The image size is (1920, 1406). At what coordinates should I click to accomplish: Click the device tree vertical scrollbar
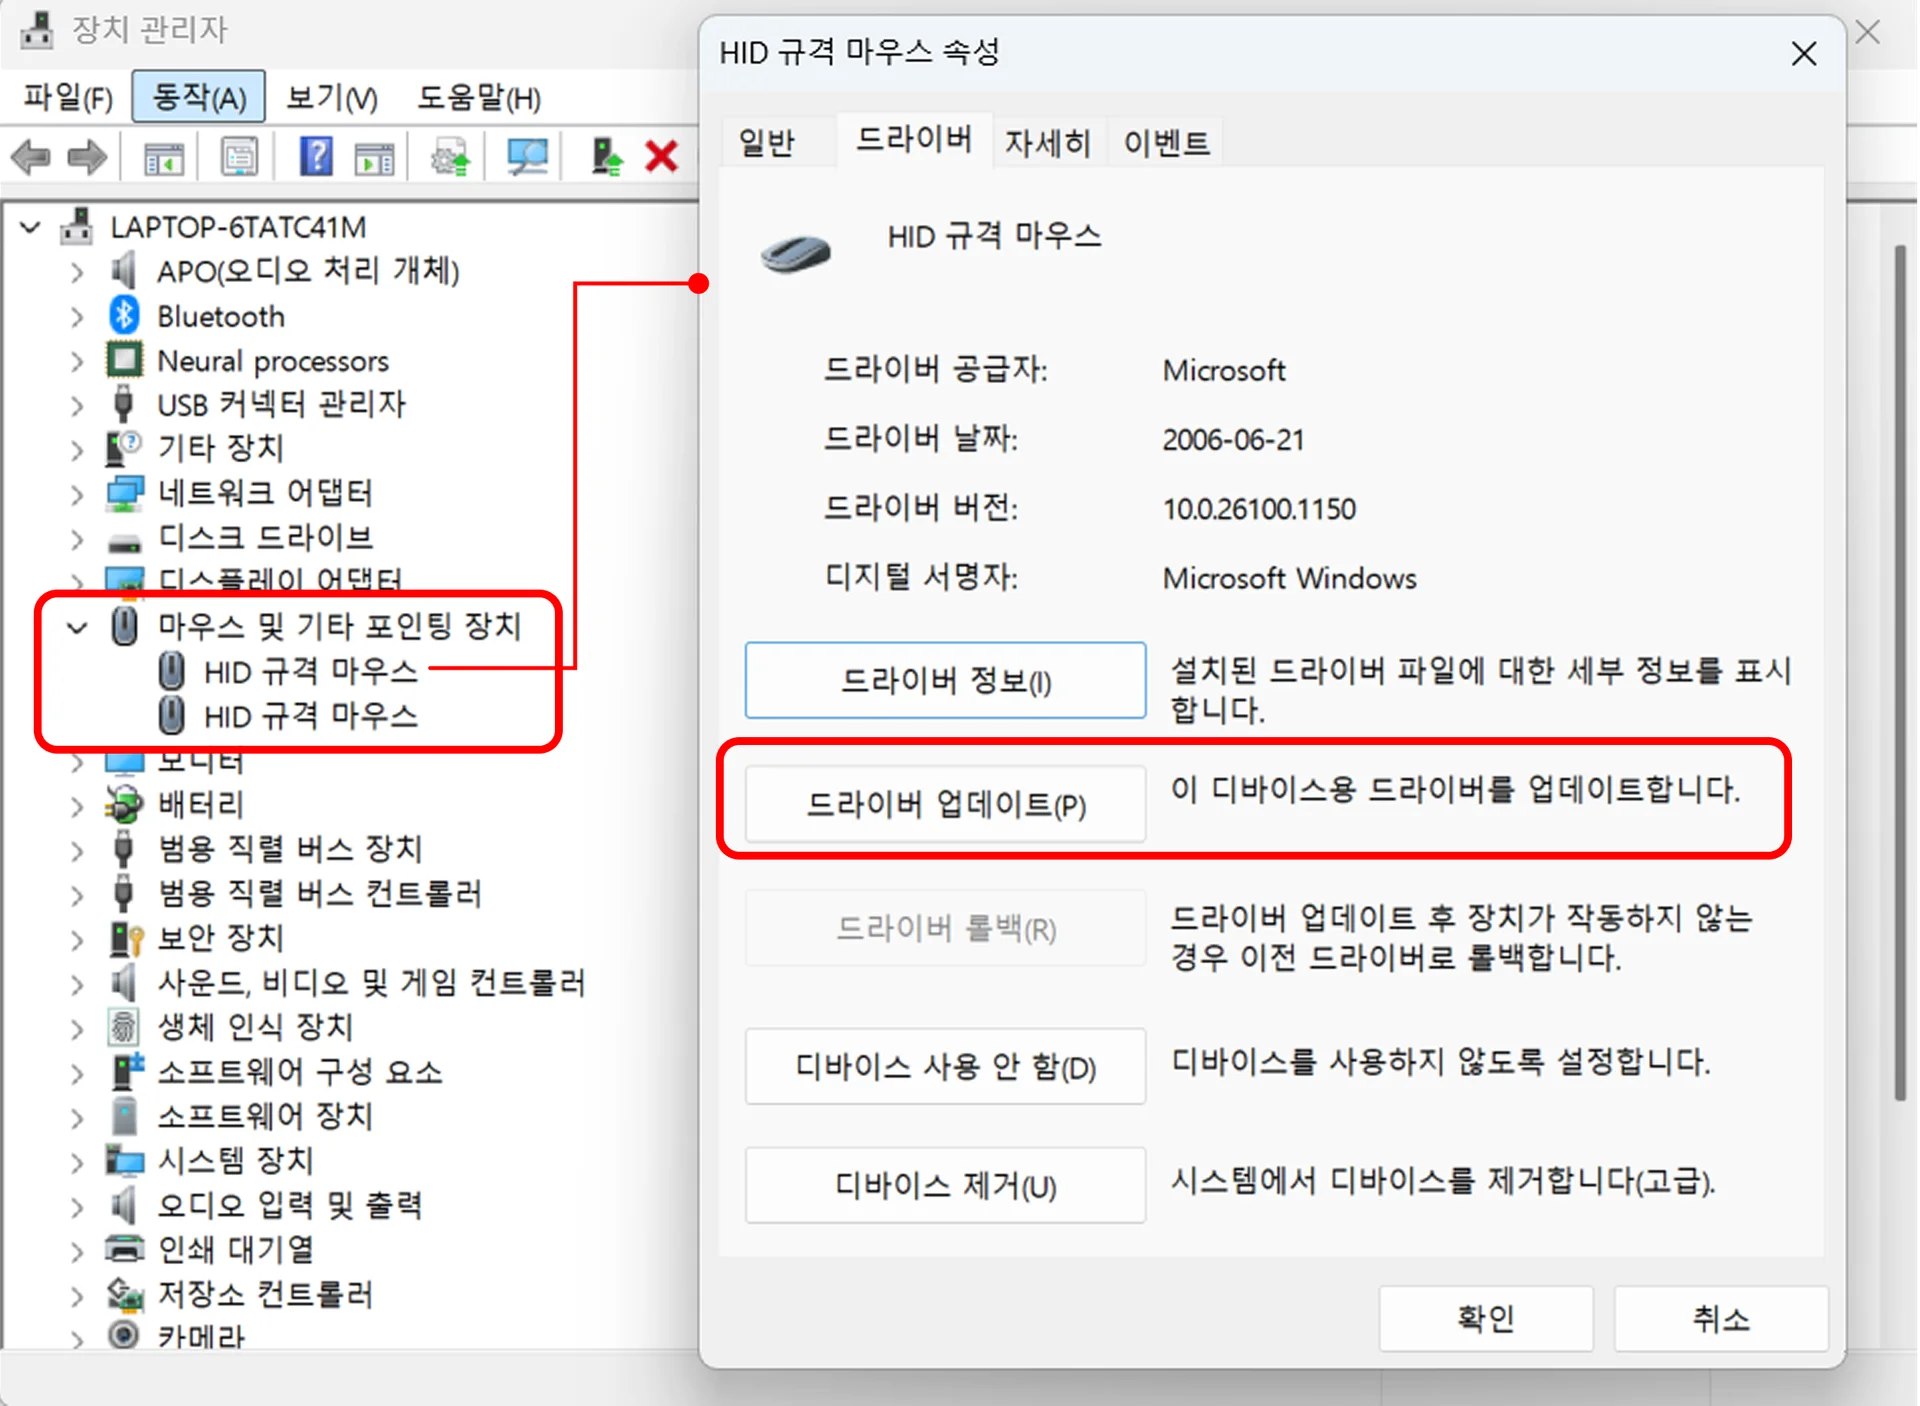point(1899,670)
